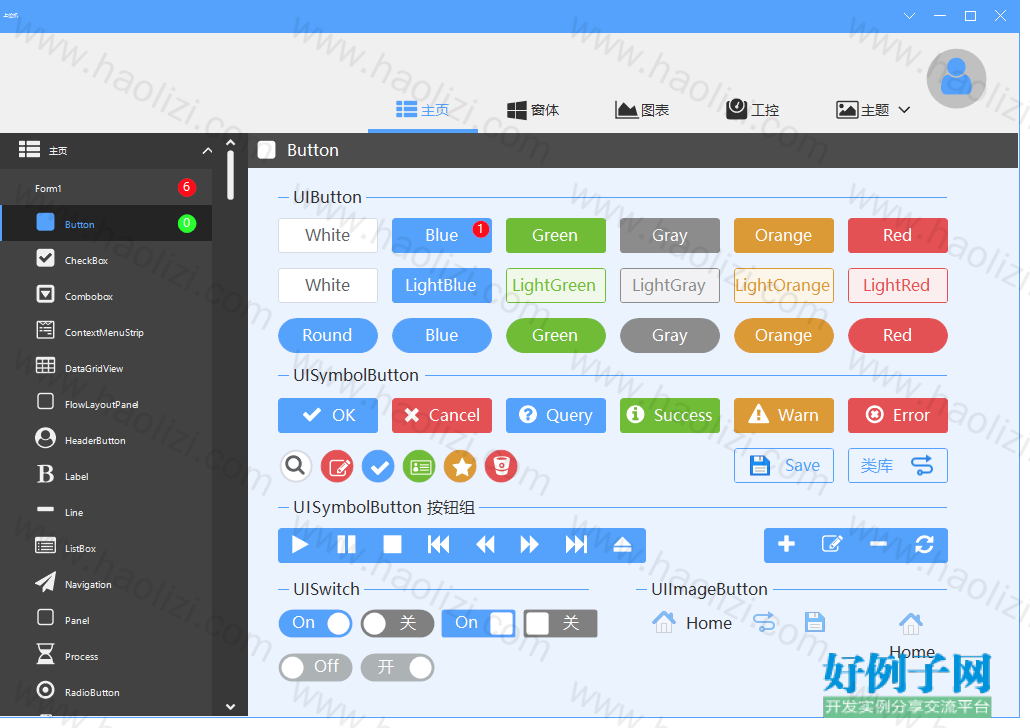Select HeaderButton in the sidebar
Viewport: 1030px width, 728px height.
coord(106,440)
